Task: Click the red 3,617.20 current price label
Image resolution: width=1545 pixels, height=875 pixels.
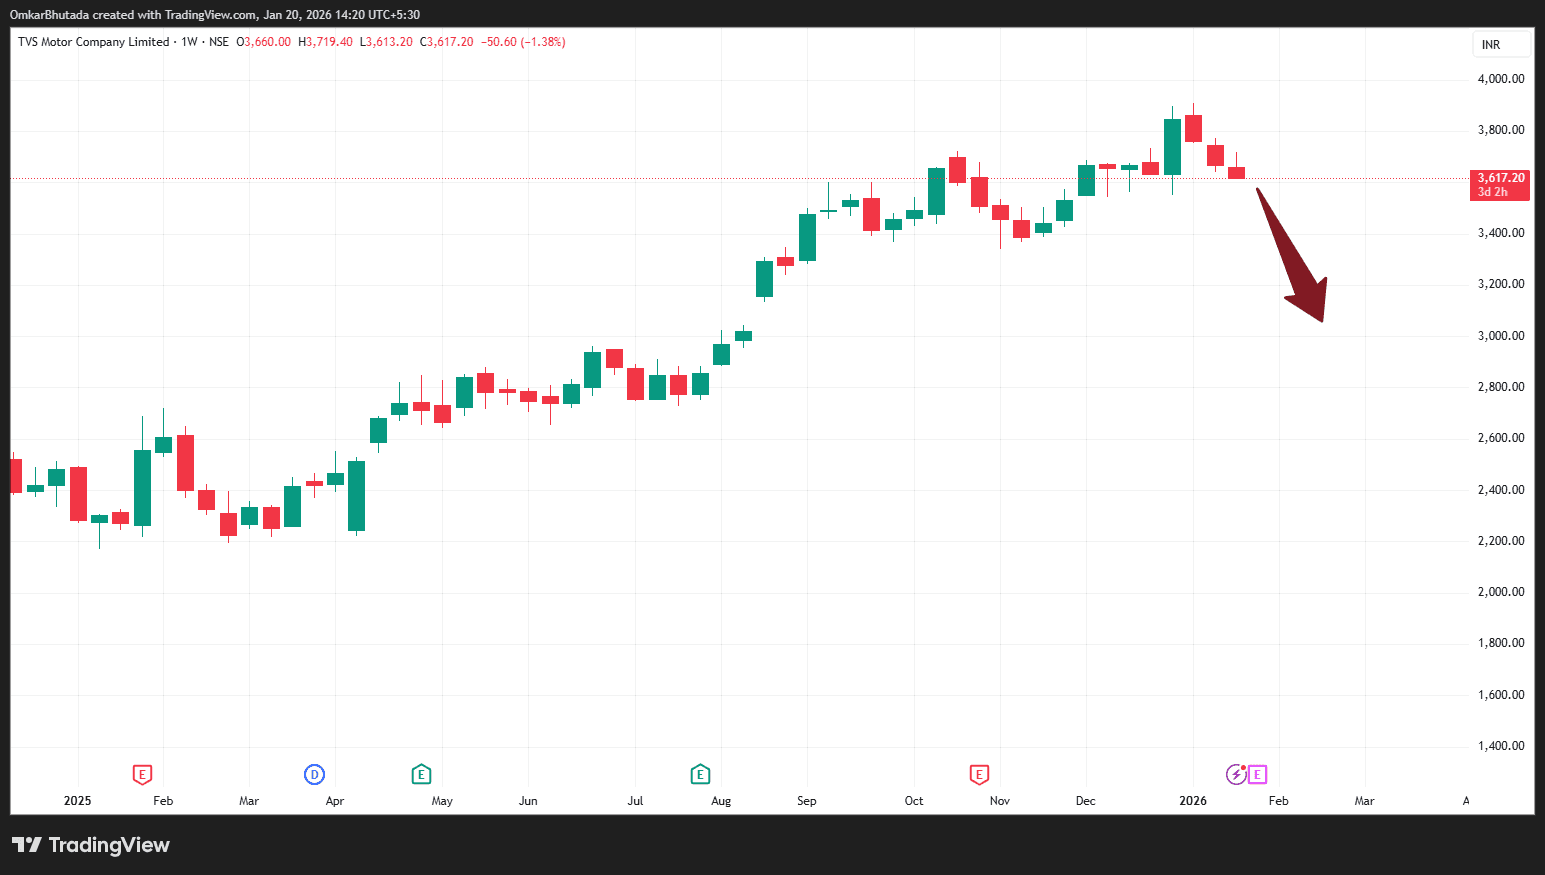Action: (1500, 185)
